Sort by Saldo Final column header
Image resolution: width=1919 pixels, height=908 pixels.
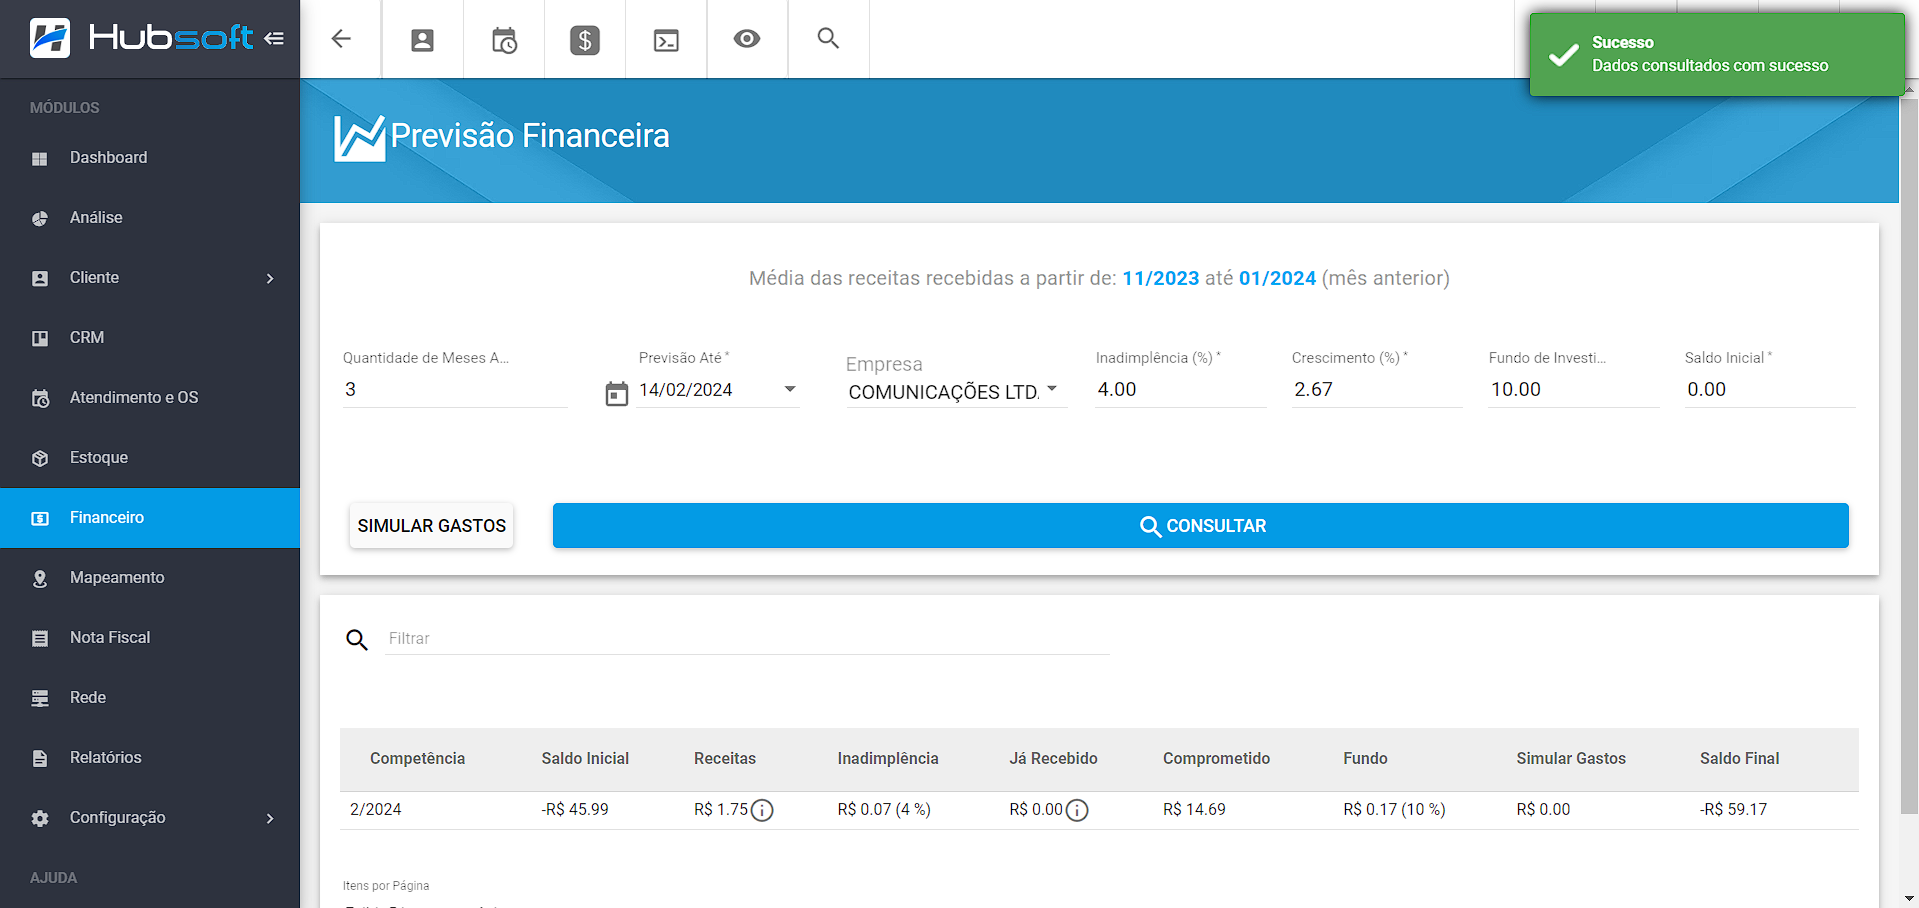coord(1739,759)
